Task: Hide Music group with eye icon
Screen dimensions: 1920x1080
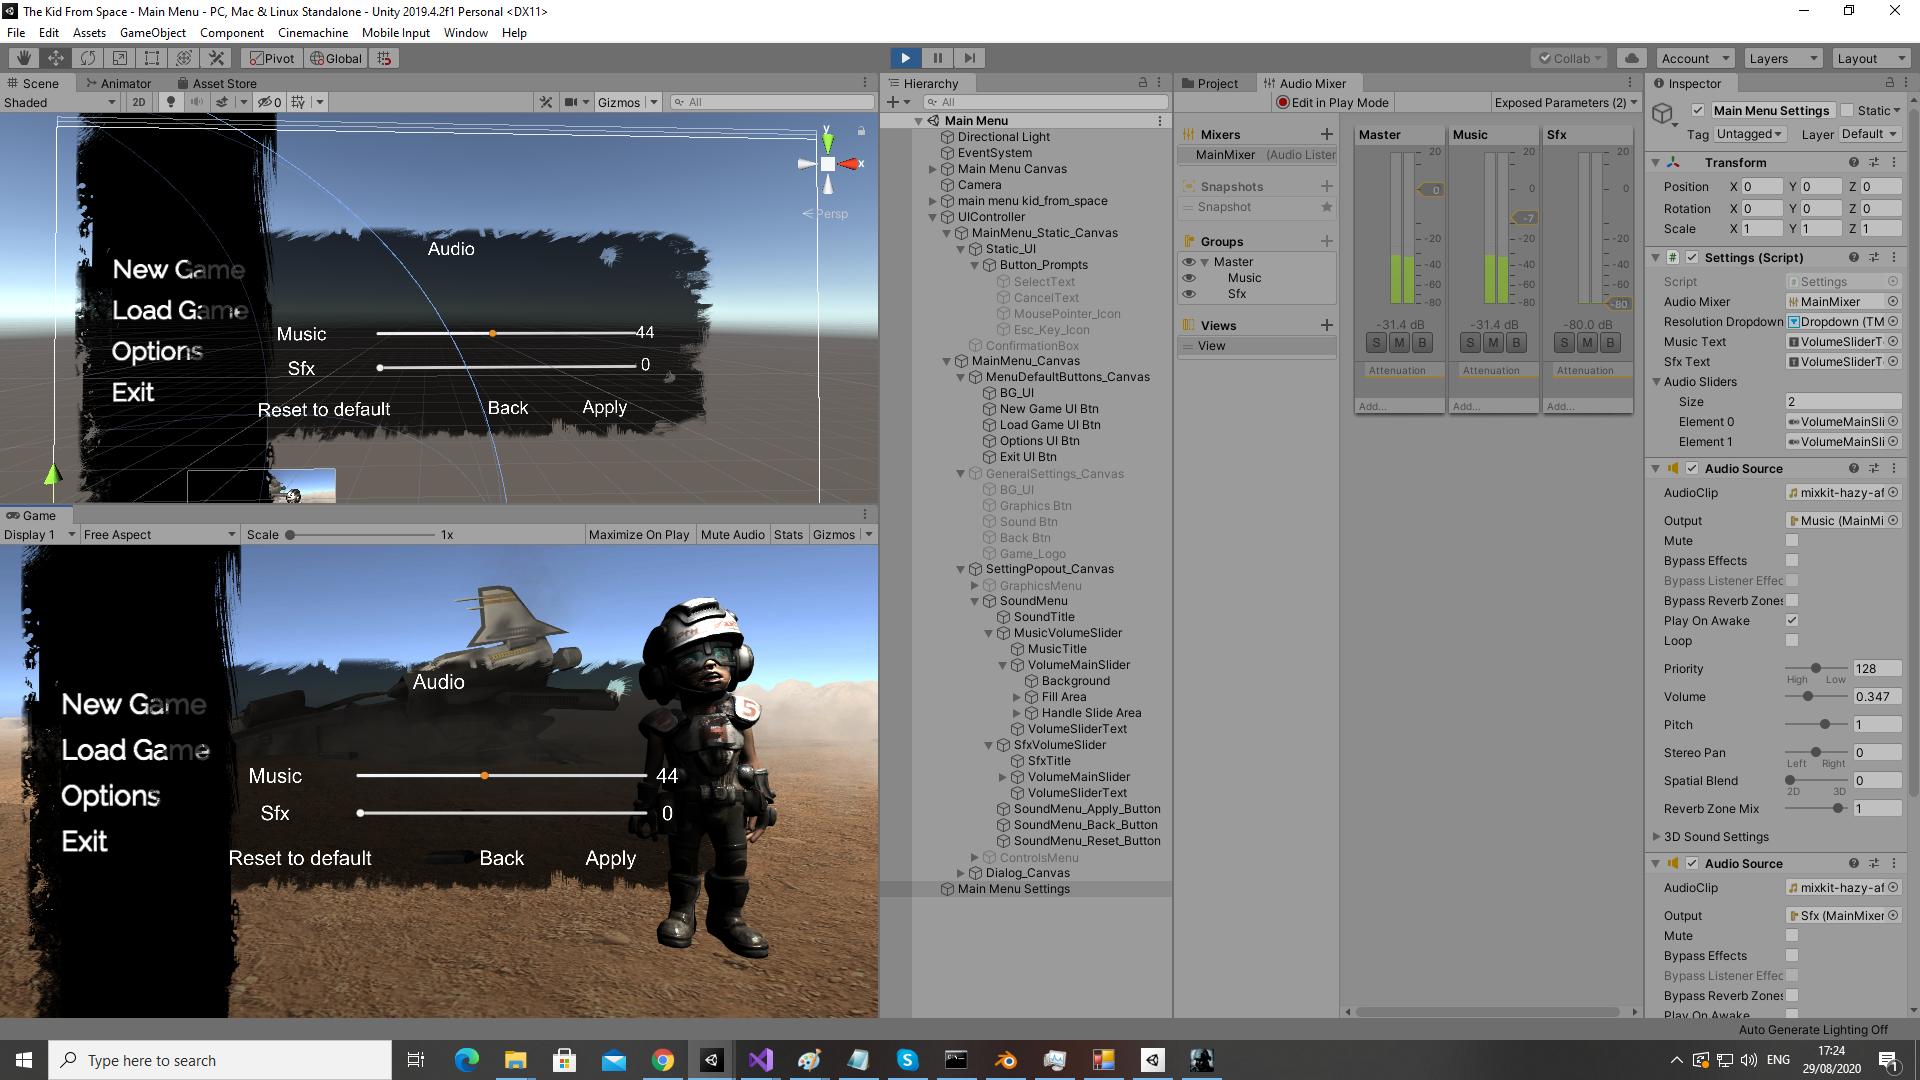Action: [x=1189, y=278]
